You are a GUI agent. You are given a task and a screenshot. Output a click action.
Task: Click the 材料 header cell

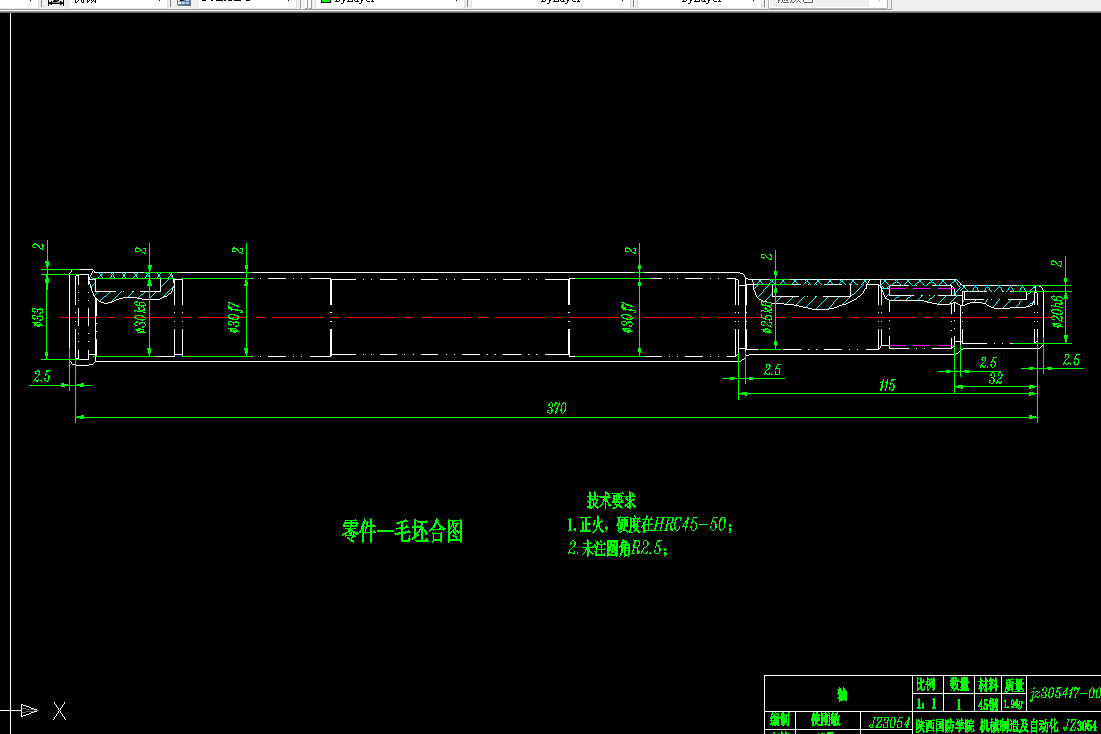[x=988, y=684]
